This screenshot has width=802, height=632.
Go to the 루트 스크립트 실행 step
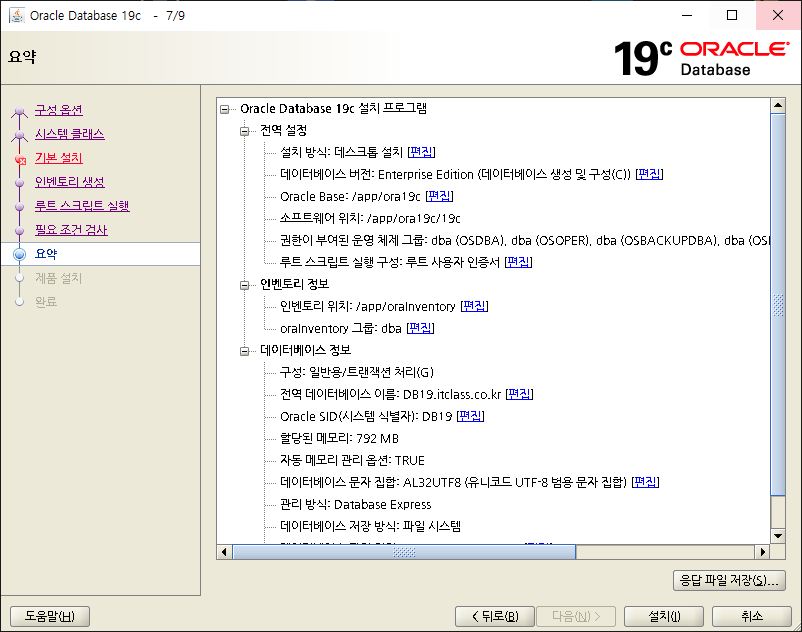(82, 206)
